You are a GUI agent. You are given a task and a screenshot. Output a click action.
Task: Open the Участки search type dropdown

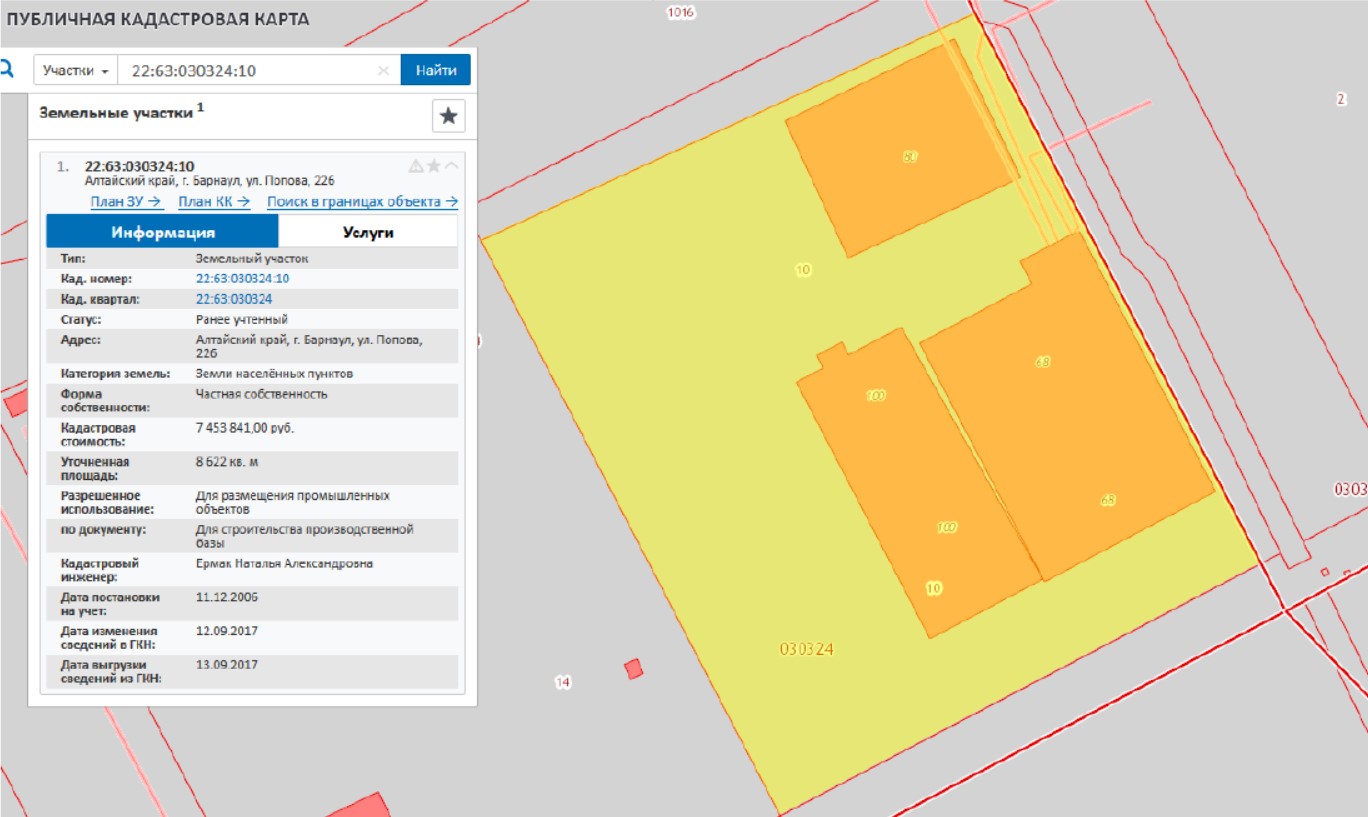click(76, 71)
